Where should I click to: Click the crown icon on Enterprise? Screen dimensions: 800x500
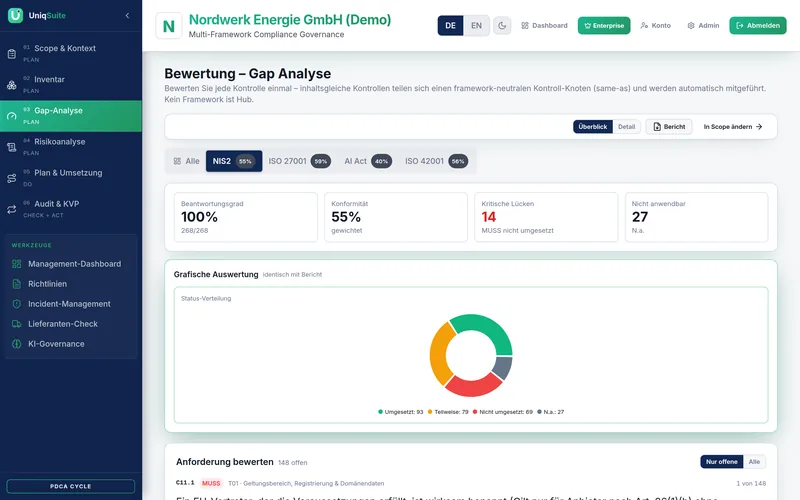click(587, 26)
